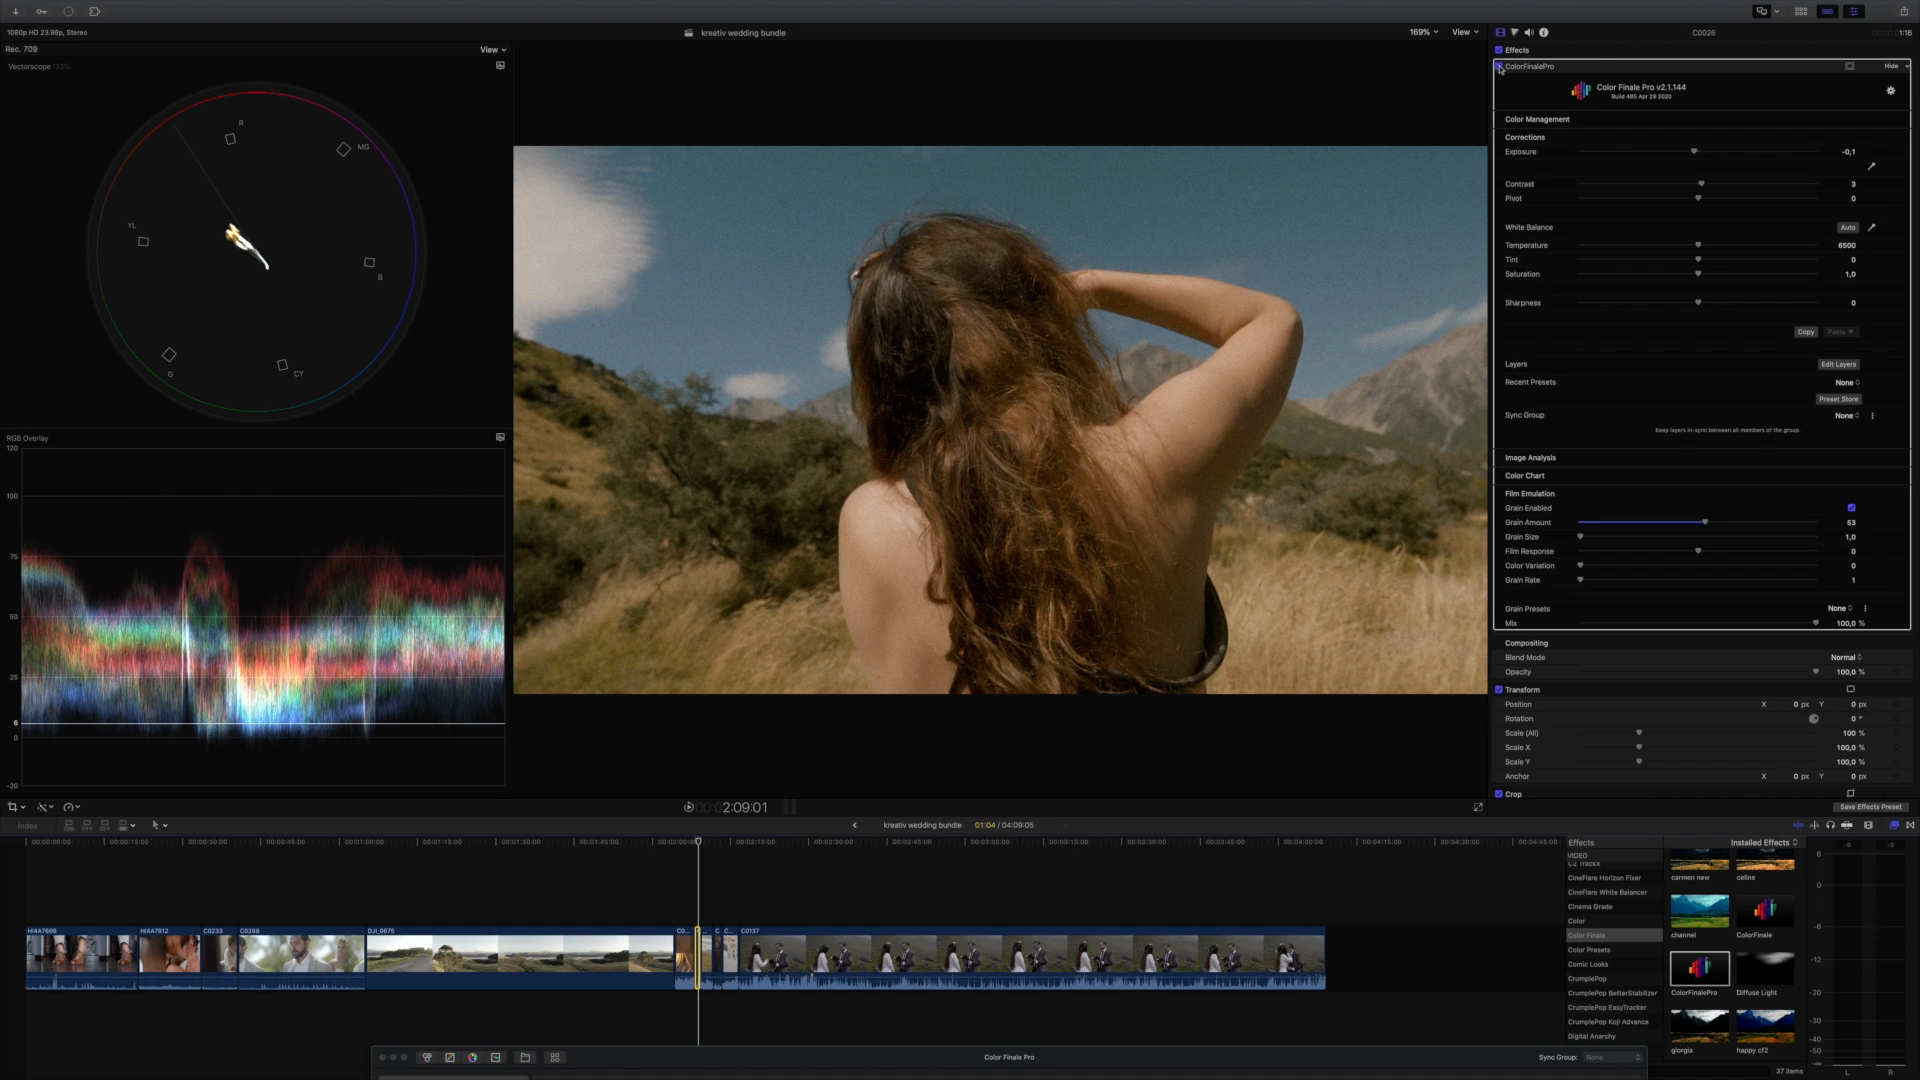This screenshot has width=1920, height=1080.
Task: Toggle the Effects checkbox in inspector
Action: pyautogui.click(x=1499, y=50)
